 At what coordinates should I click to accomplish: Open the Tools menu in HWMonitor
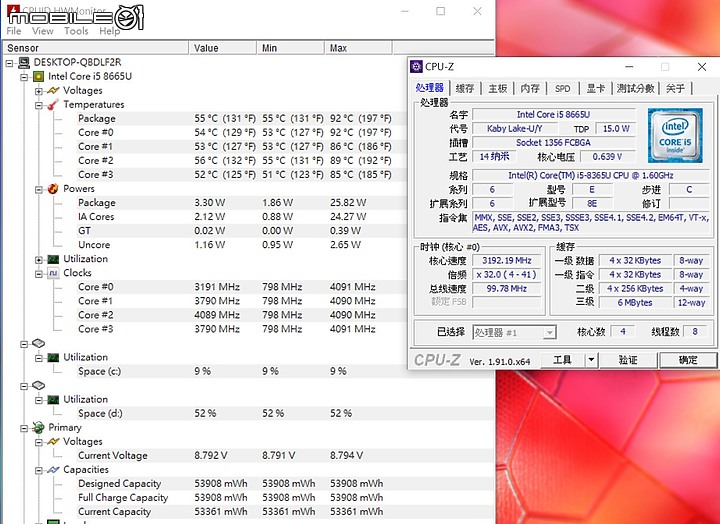click(x=76, y=31)
